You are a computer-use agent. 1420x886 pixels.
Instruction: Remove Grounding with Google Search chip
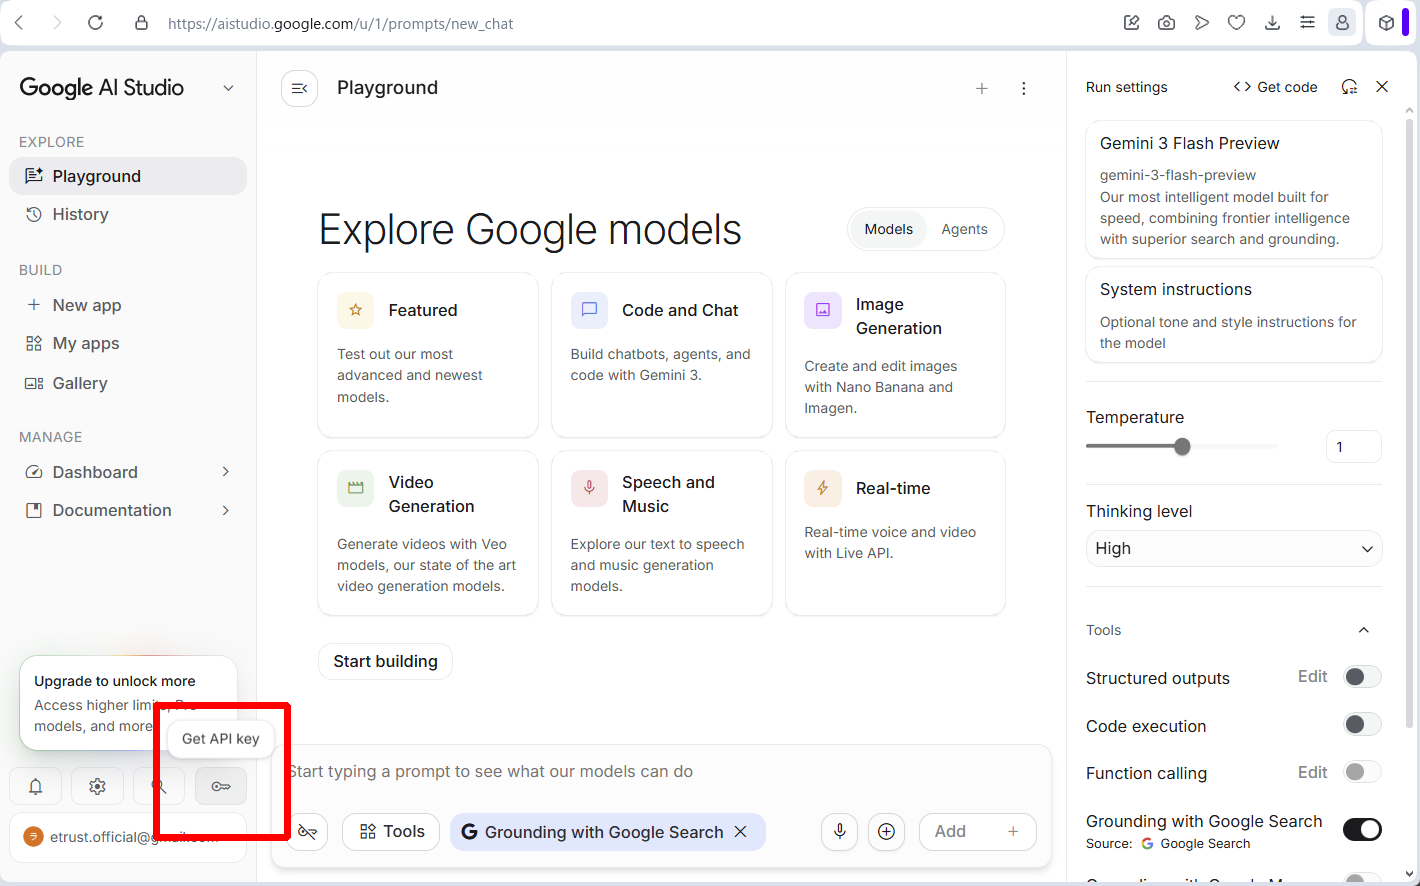click(x=741, y=831)
